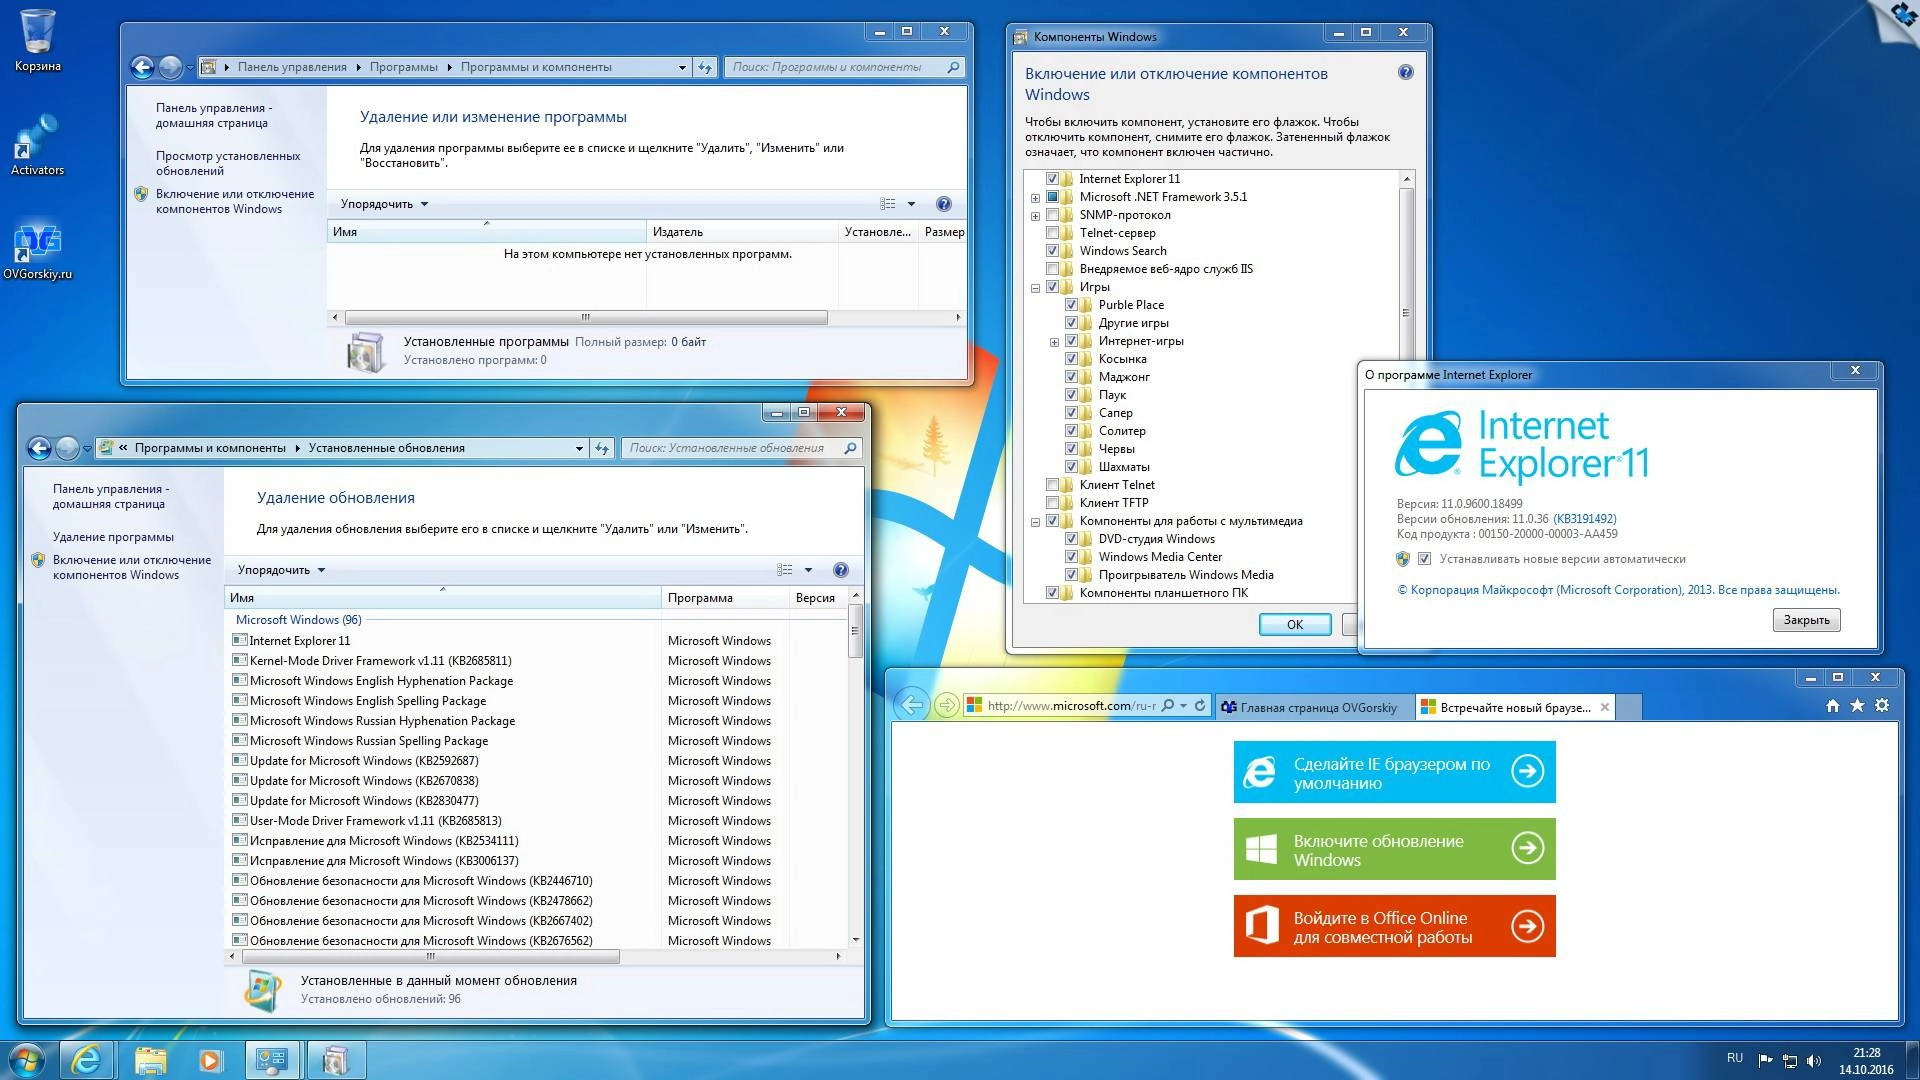The width and height of the screenshot is (1920, 1080).
Task: Uncheck the Windows Search component
Action: (1053, 250)
